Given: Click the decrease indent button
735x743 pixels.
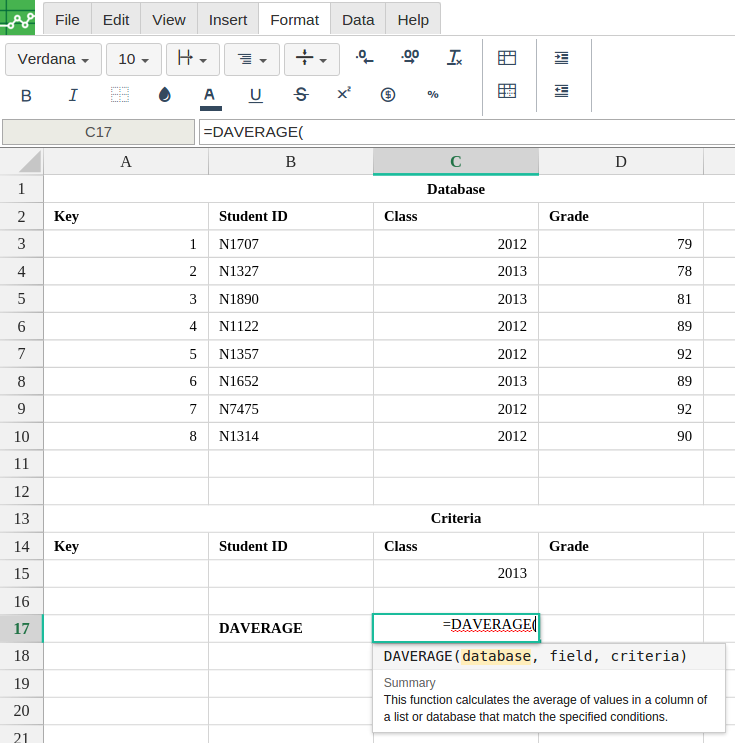Looking at the screenshot, I should coord(562,91).
